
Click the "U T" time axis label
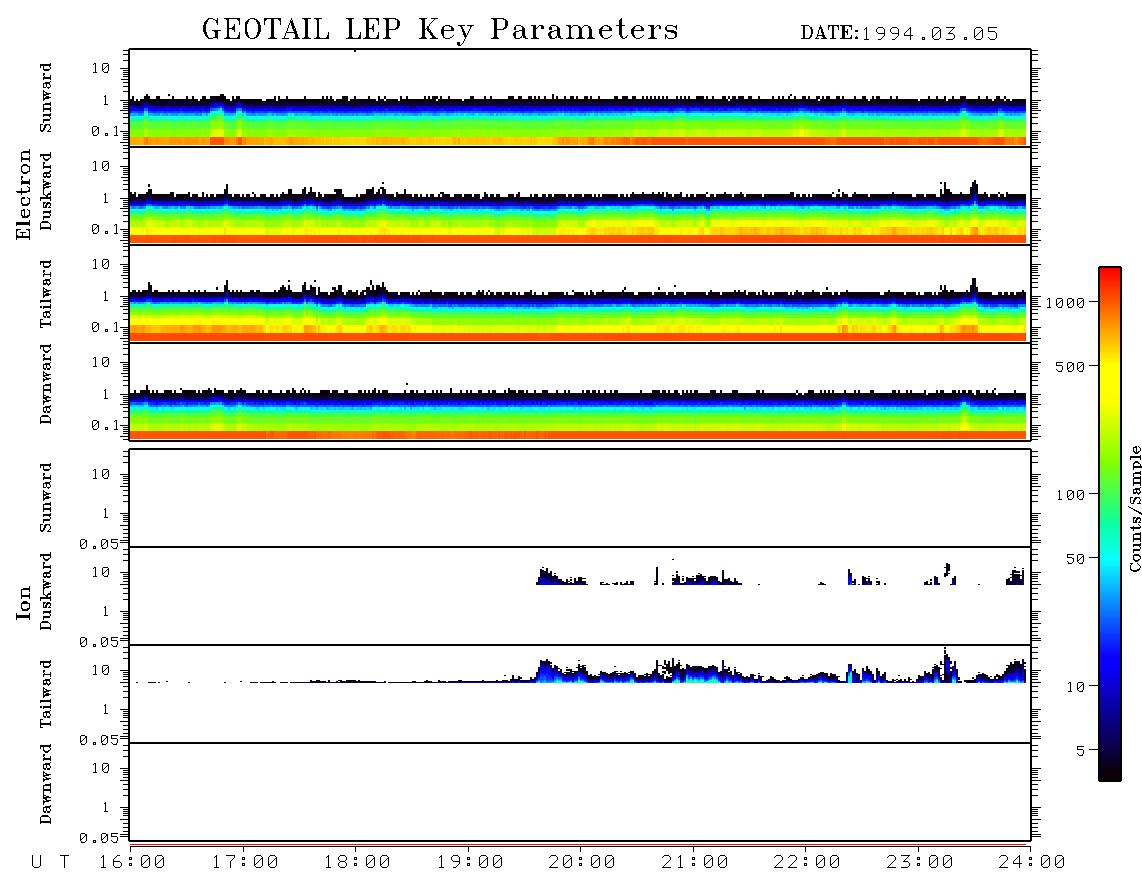pyautogui.click(x=50, y=863)
